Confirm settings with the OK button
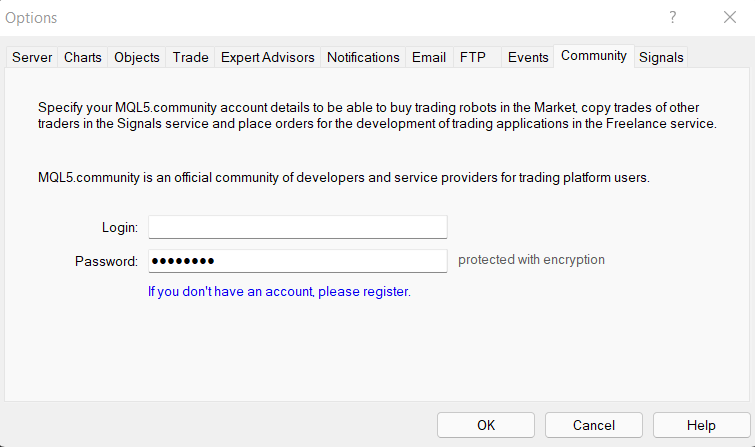Viewport: 755px width, 447px height. [x=485, y=425]
